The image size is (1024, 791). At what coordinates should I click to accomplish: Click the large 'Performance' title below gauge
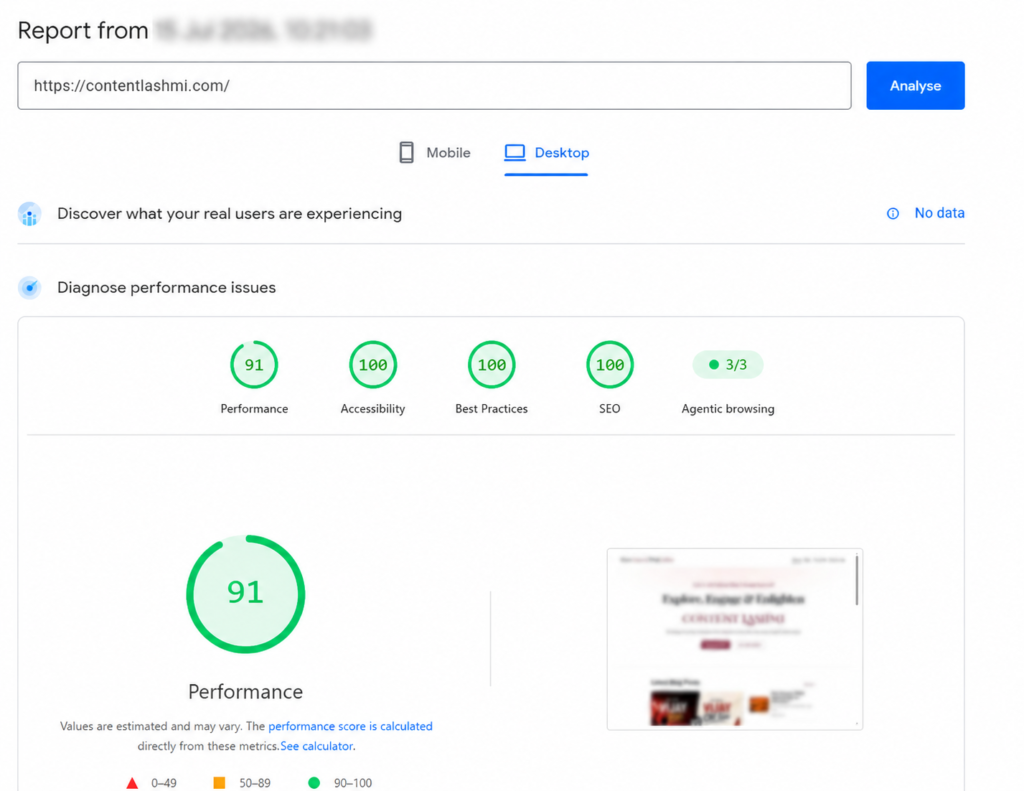pos(246,692)
